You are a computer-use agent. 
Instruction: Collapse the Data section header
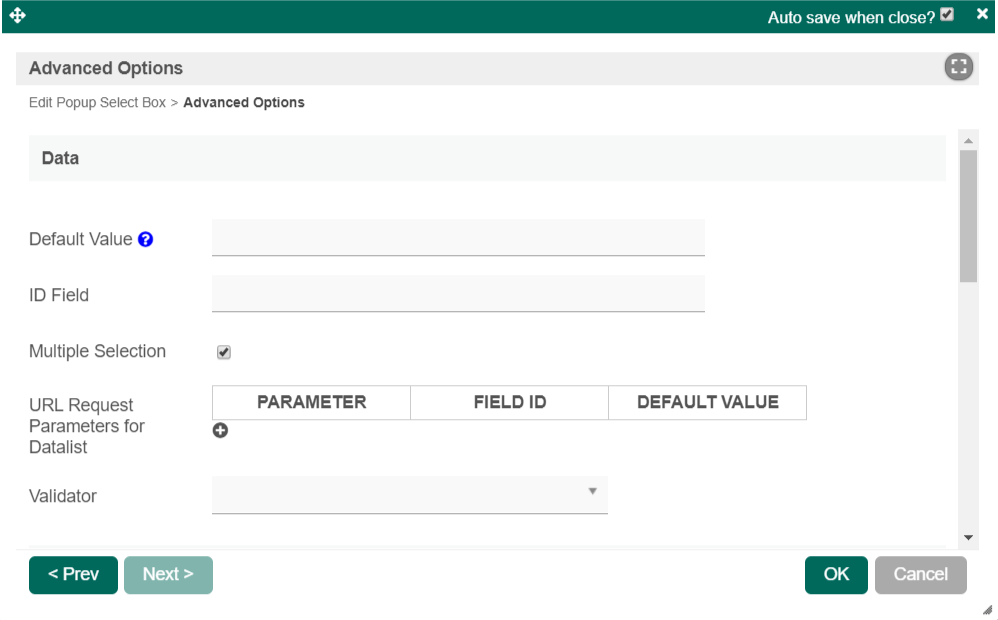coord(486,158)
